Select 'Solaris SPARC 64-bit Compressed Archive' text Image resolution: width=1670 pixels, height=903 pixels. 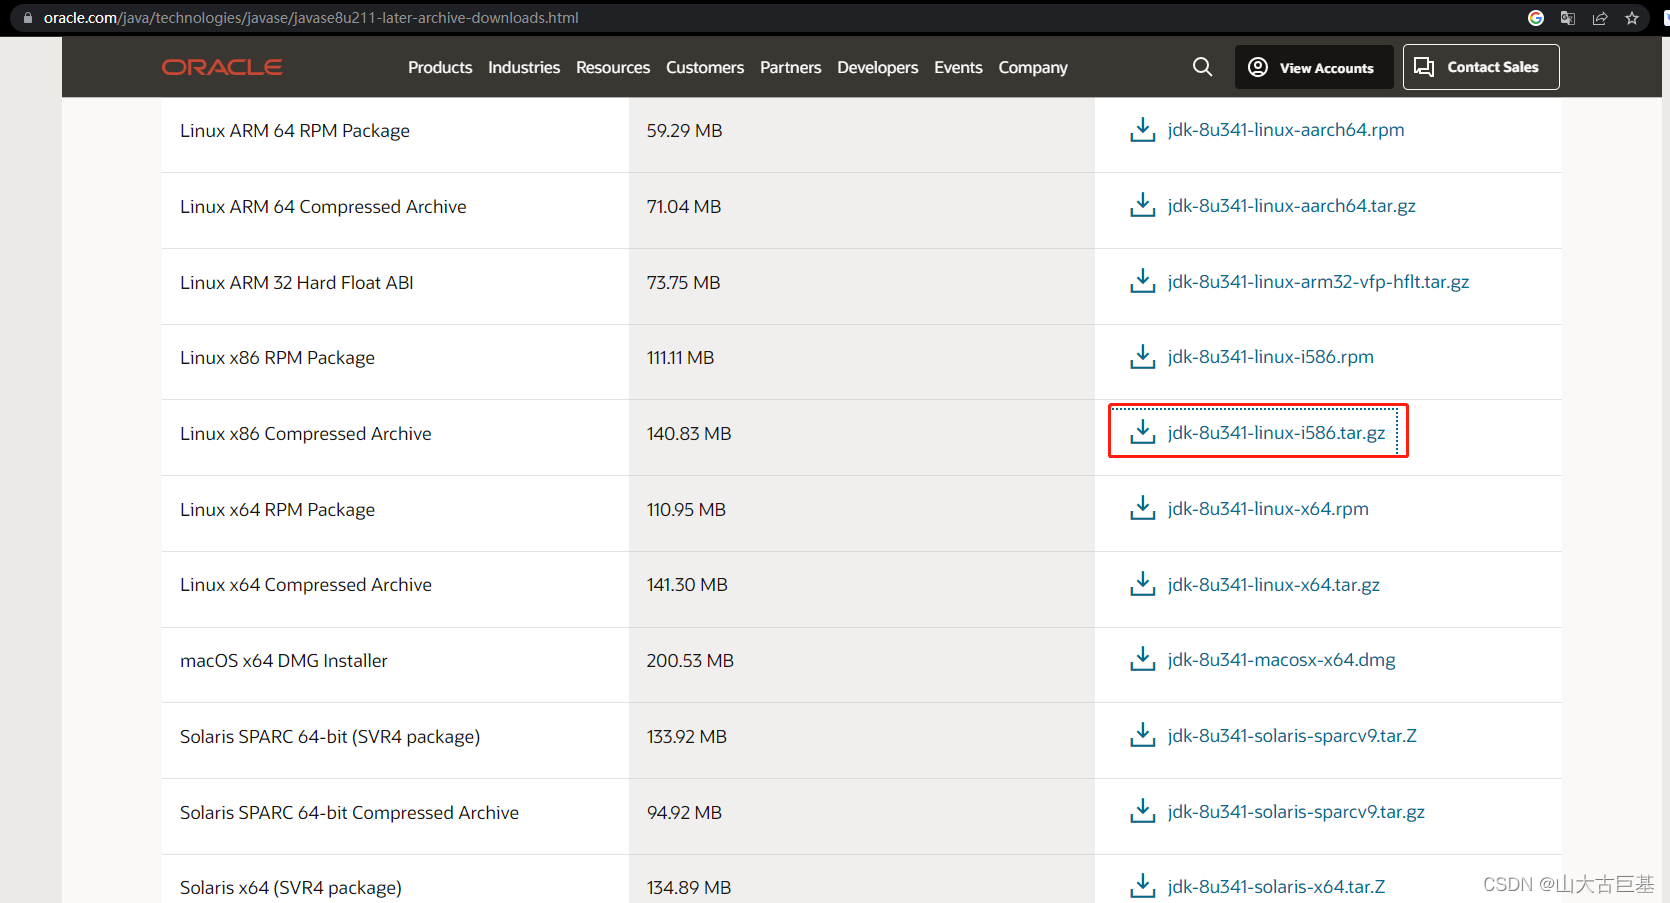click(349, 813)
